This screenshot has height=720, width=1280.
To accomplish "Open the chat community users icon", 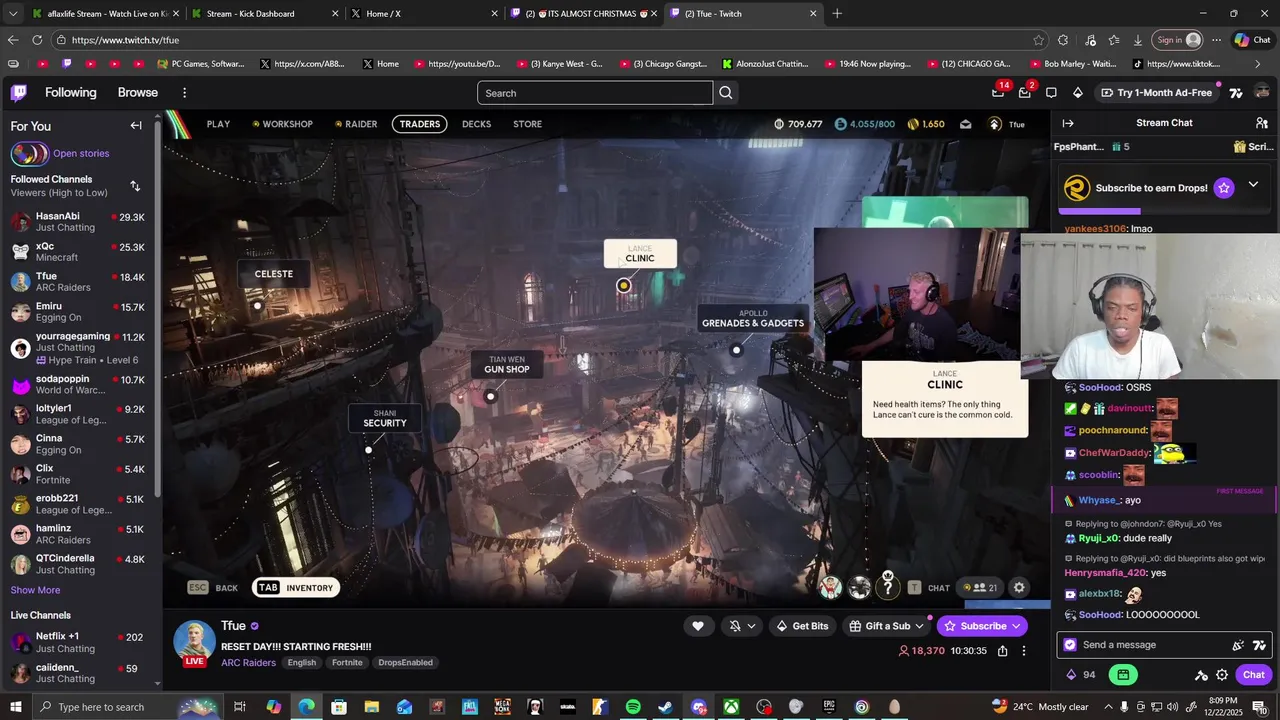I will [1262, 123].
